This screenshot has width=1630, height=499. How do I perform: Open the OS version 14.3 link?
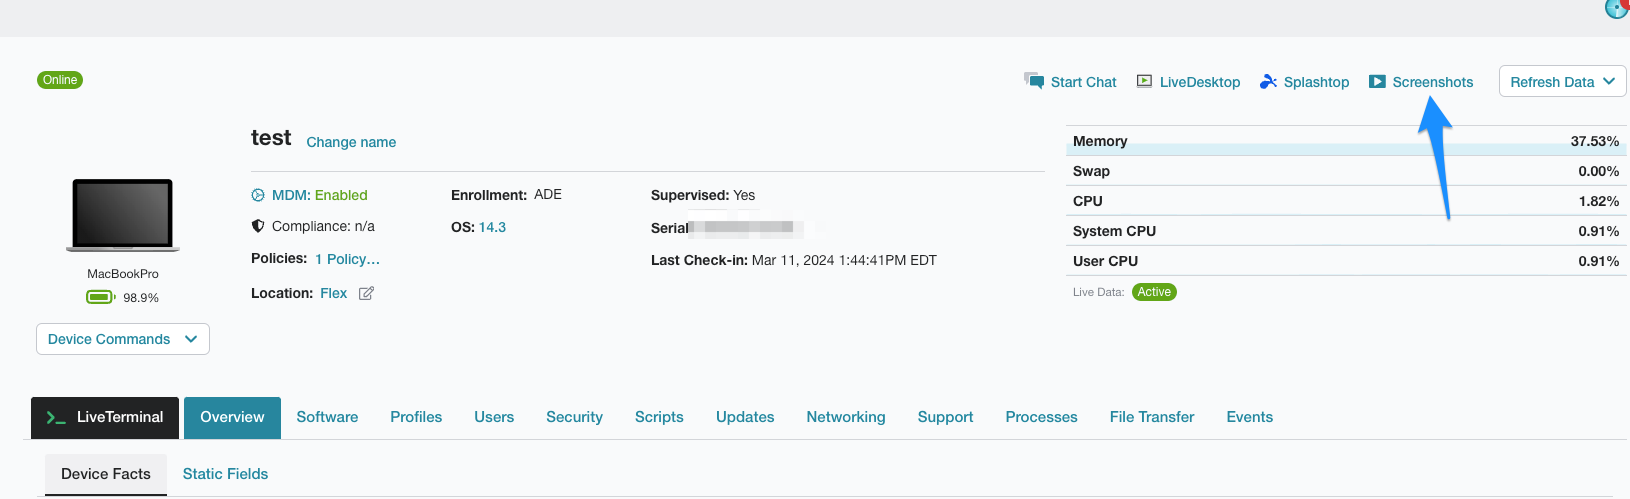492,227
